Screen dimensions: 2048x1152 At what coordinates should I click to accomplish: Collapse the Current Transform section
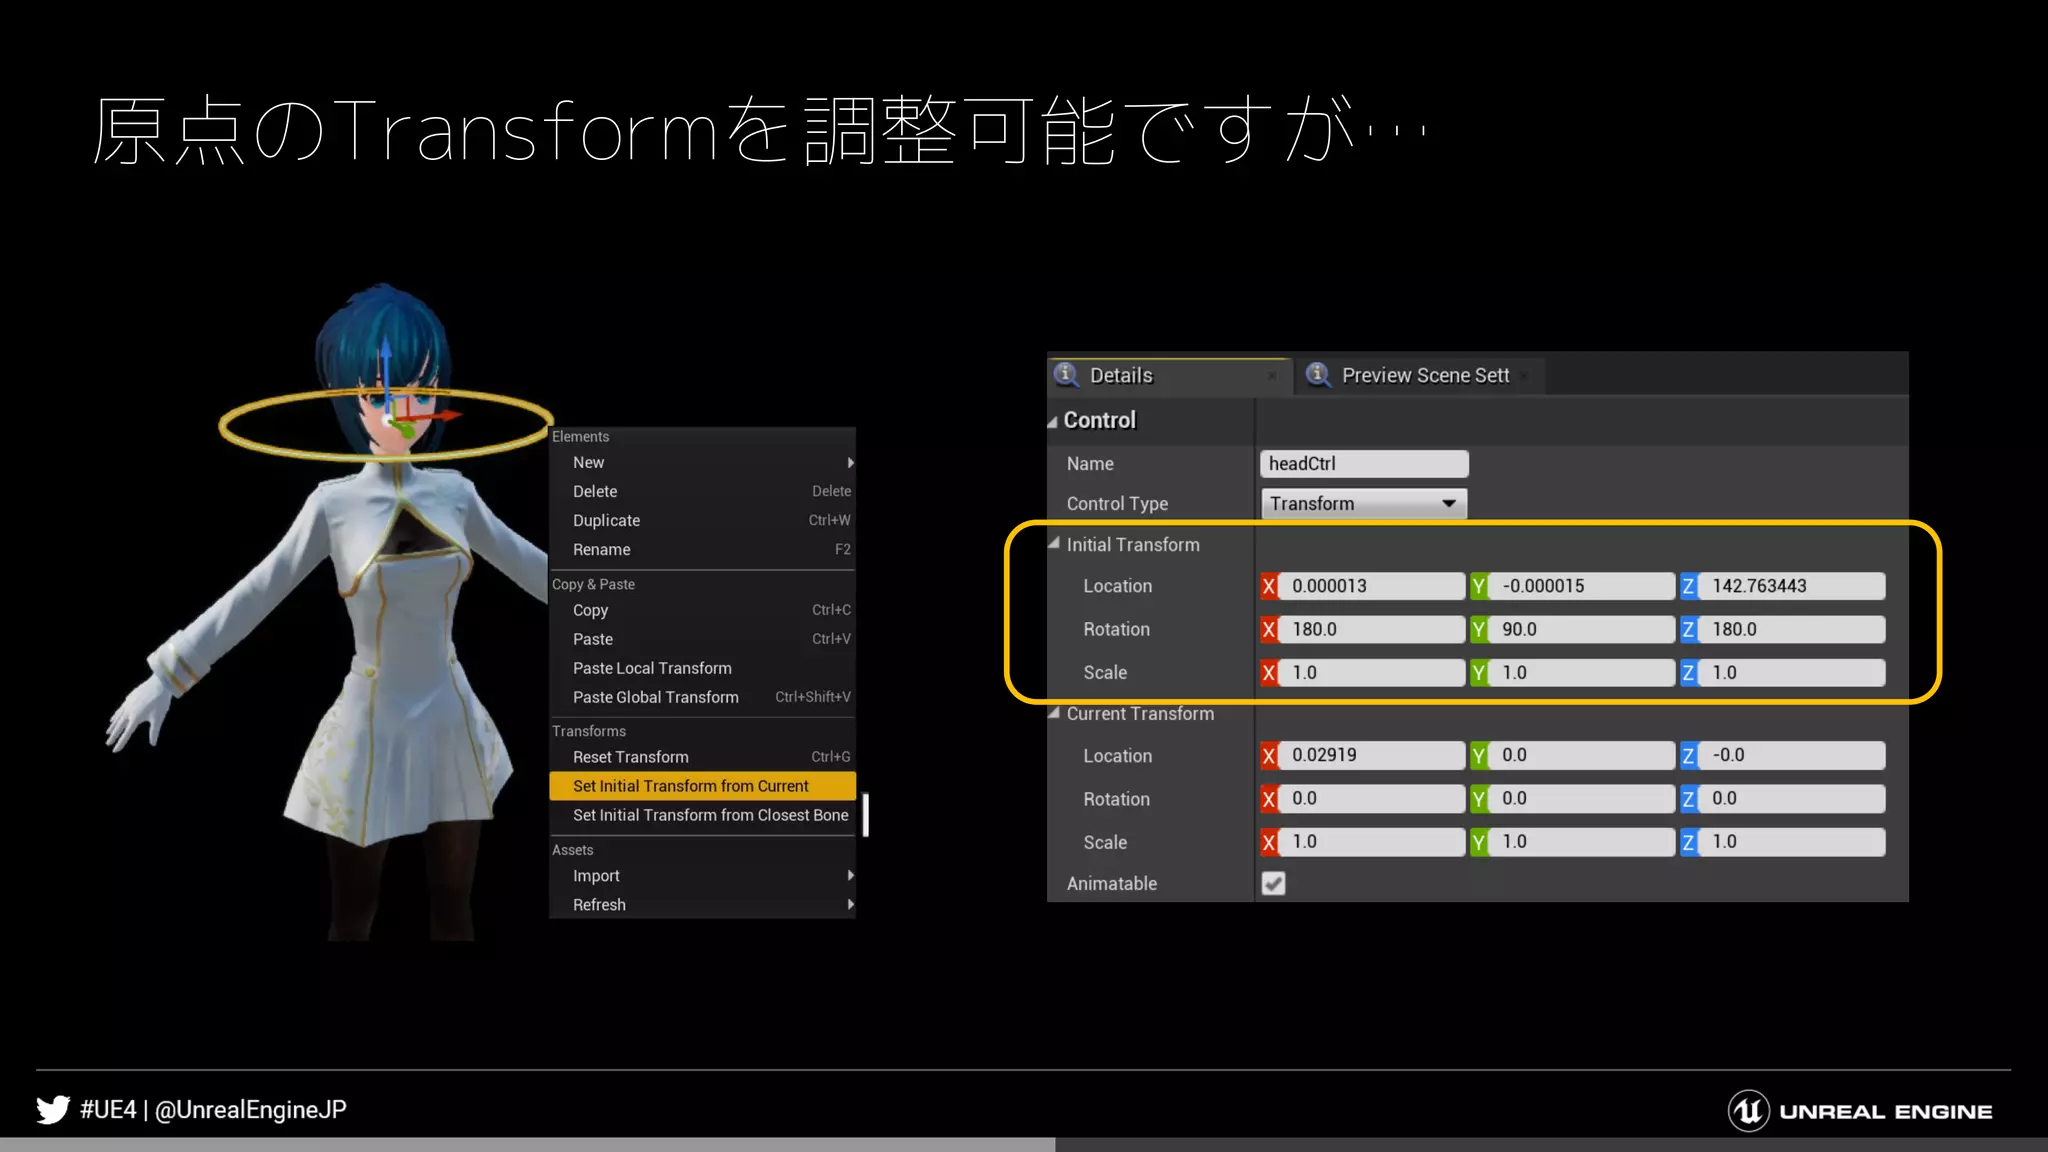(1053, 713)
